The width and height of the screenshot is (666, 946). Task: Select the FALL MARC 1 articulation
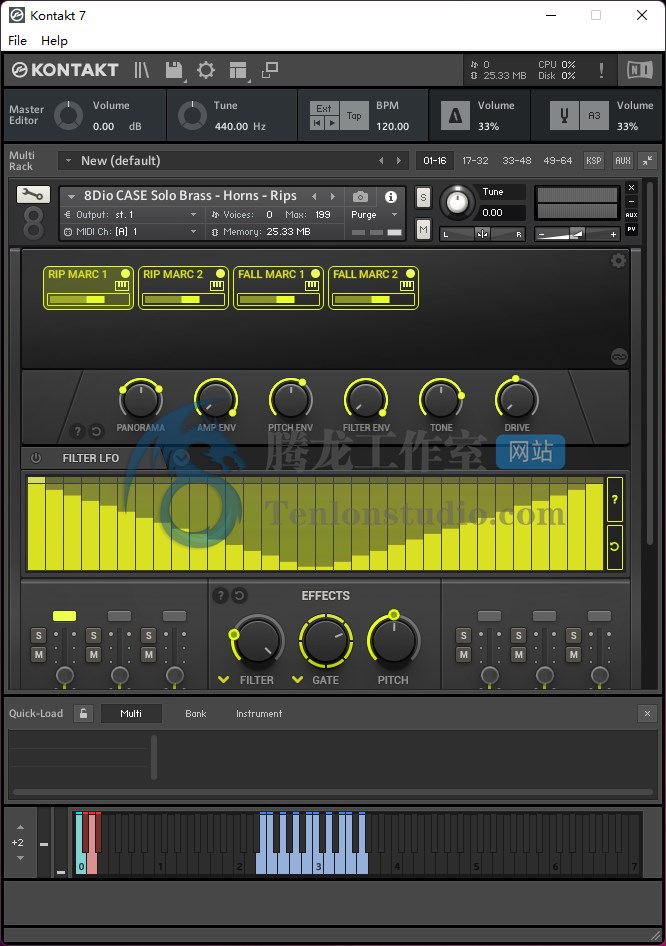[x=278, y=288]
